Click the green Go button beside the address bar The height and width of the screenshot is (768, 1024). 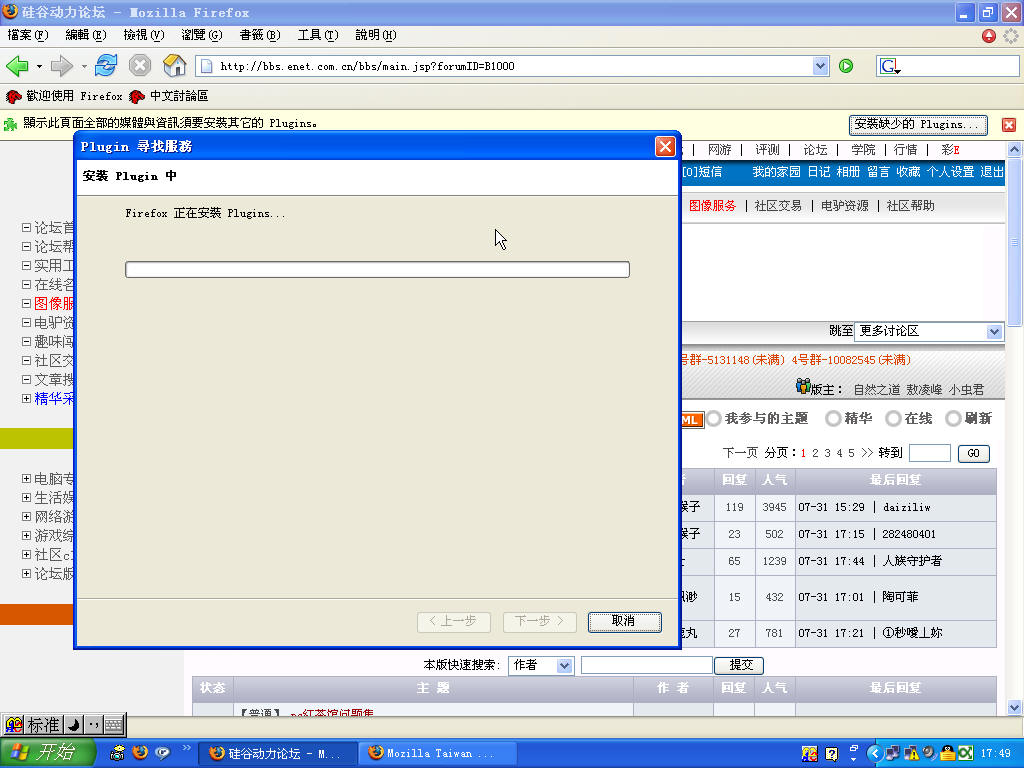tap(846, 66)
